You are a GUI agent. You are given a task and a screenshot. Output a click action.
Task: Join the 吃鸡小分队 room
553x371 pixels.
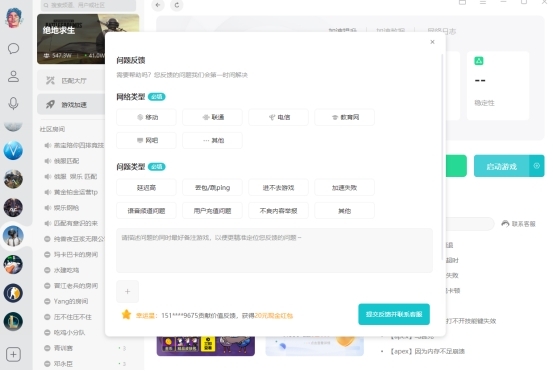tap(69, 332)
